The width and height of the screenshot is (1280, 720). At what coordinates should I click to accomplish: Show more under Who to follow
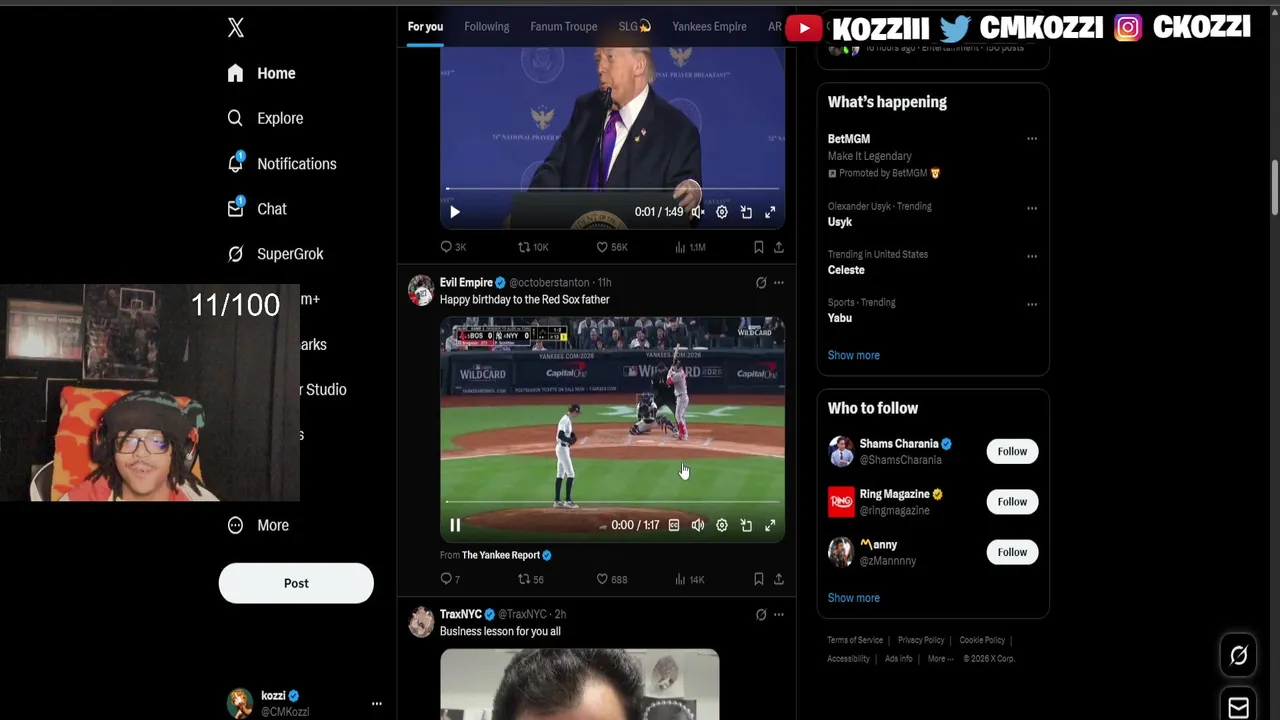point(853,598)
